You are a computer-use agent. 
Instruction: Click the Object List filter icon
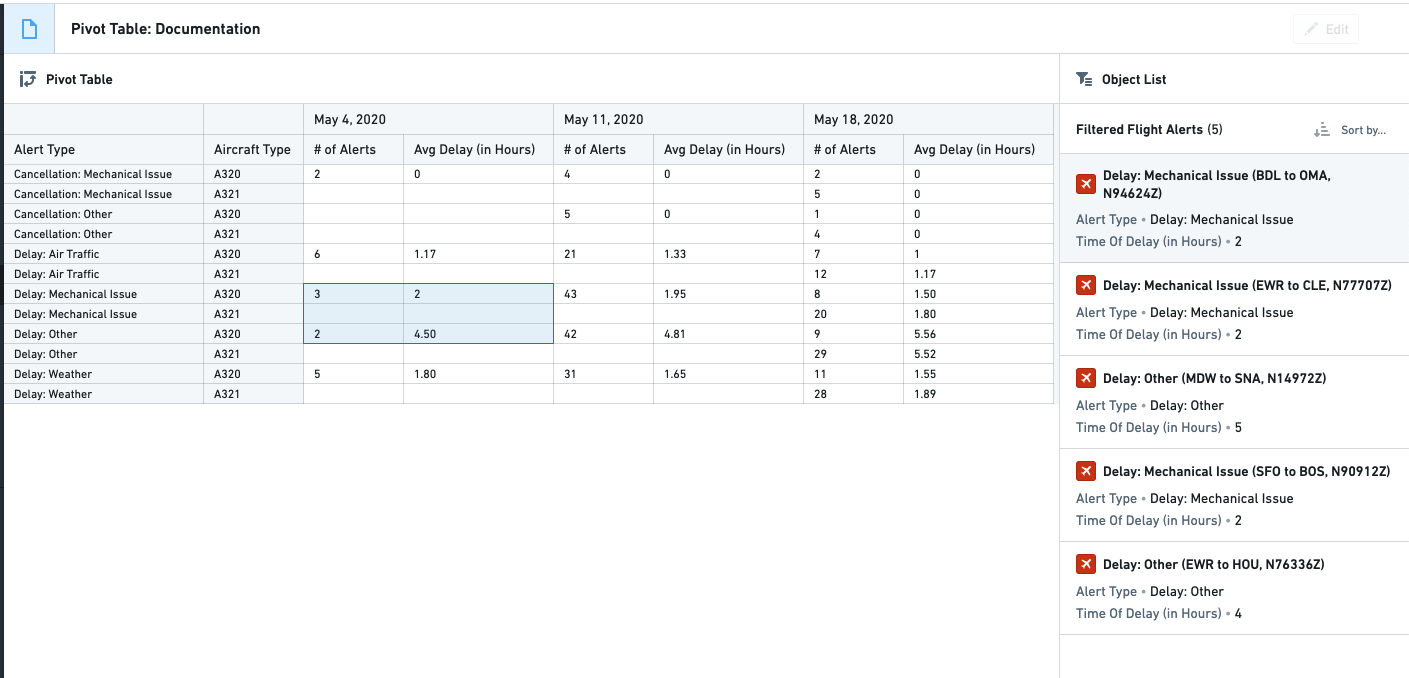[1084, 79]
